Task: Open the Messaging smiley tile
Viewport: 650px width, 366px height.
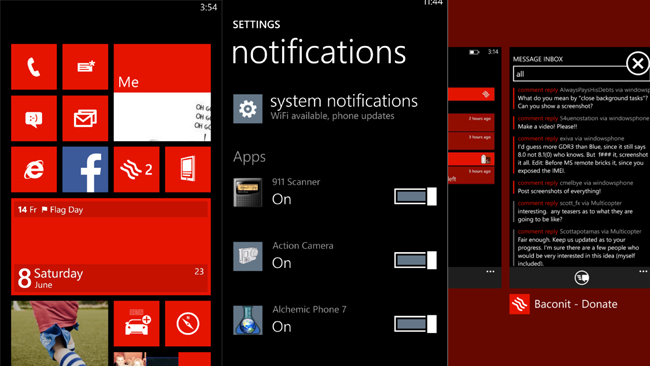Action: (34, 119)
